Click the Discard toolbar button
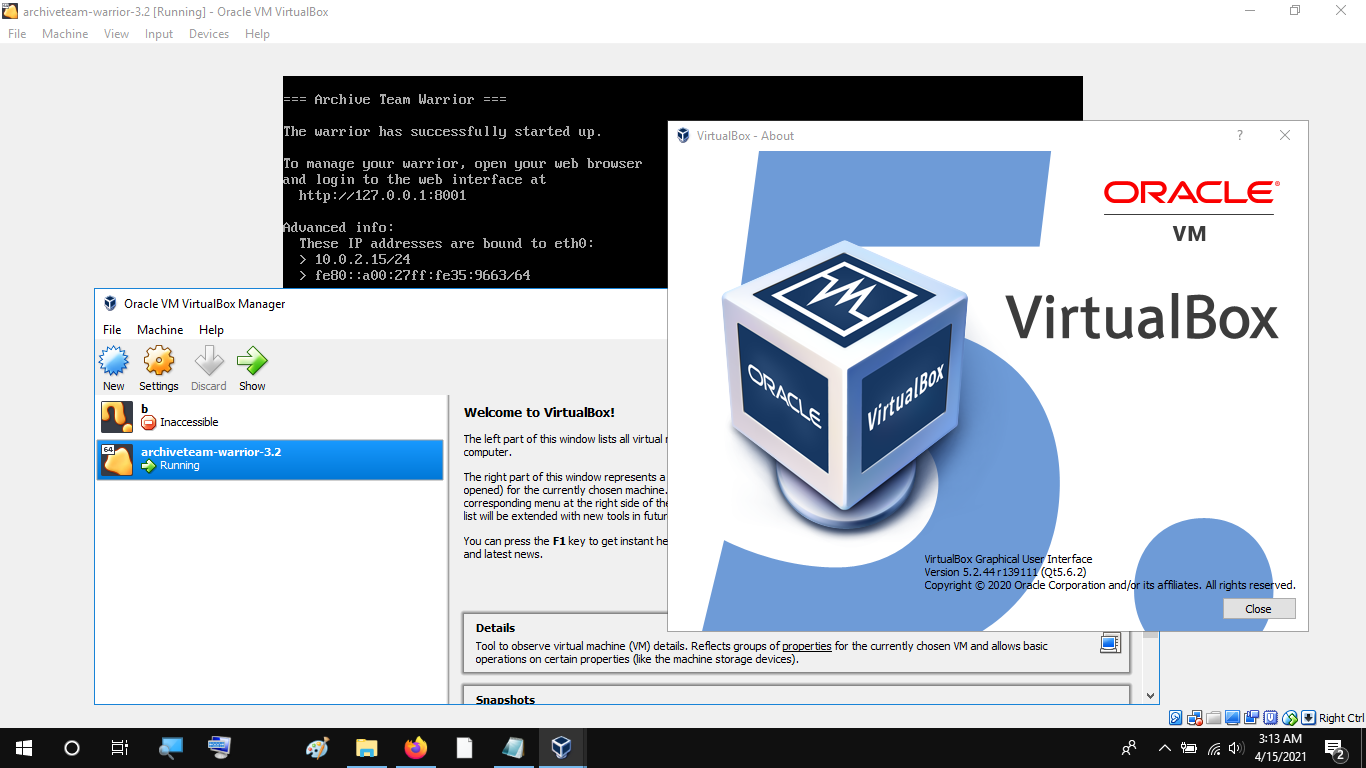The height and width of the screenshot is (768, 1366). (x=209, y=368)
